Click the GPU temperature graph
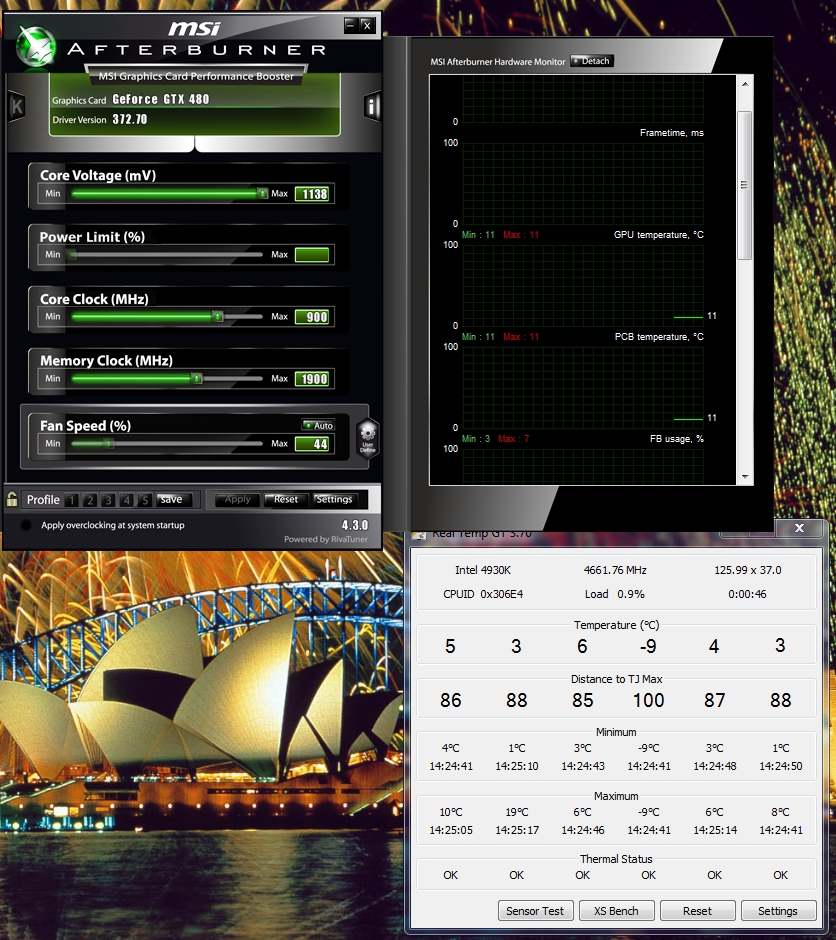 tap(583, 285)
